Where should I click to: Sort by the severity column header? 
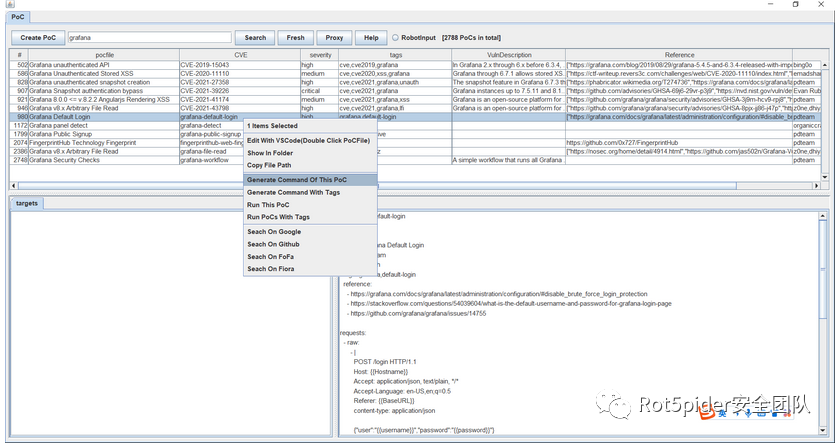tap(320, 54)
